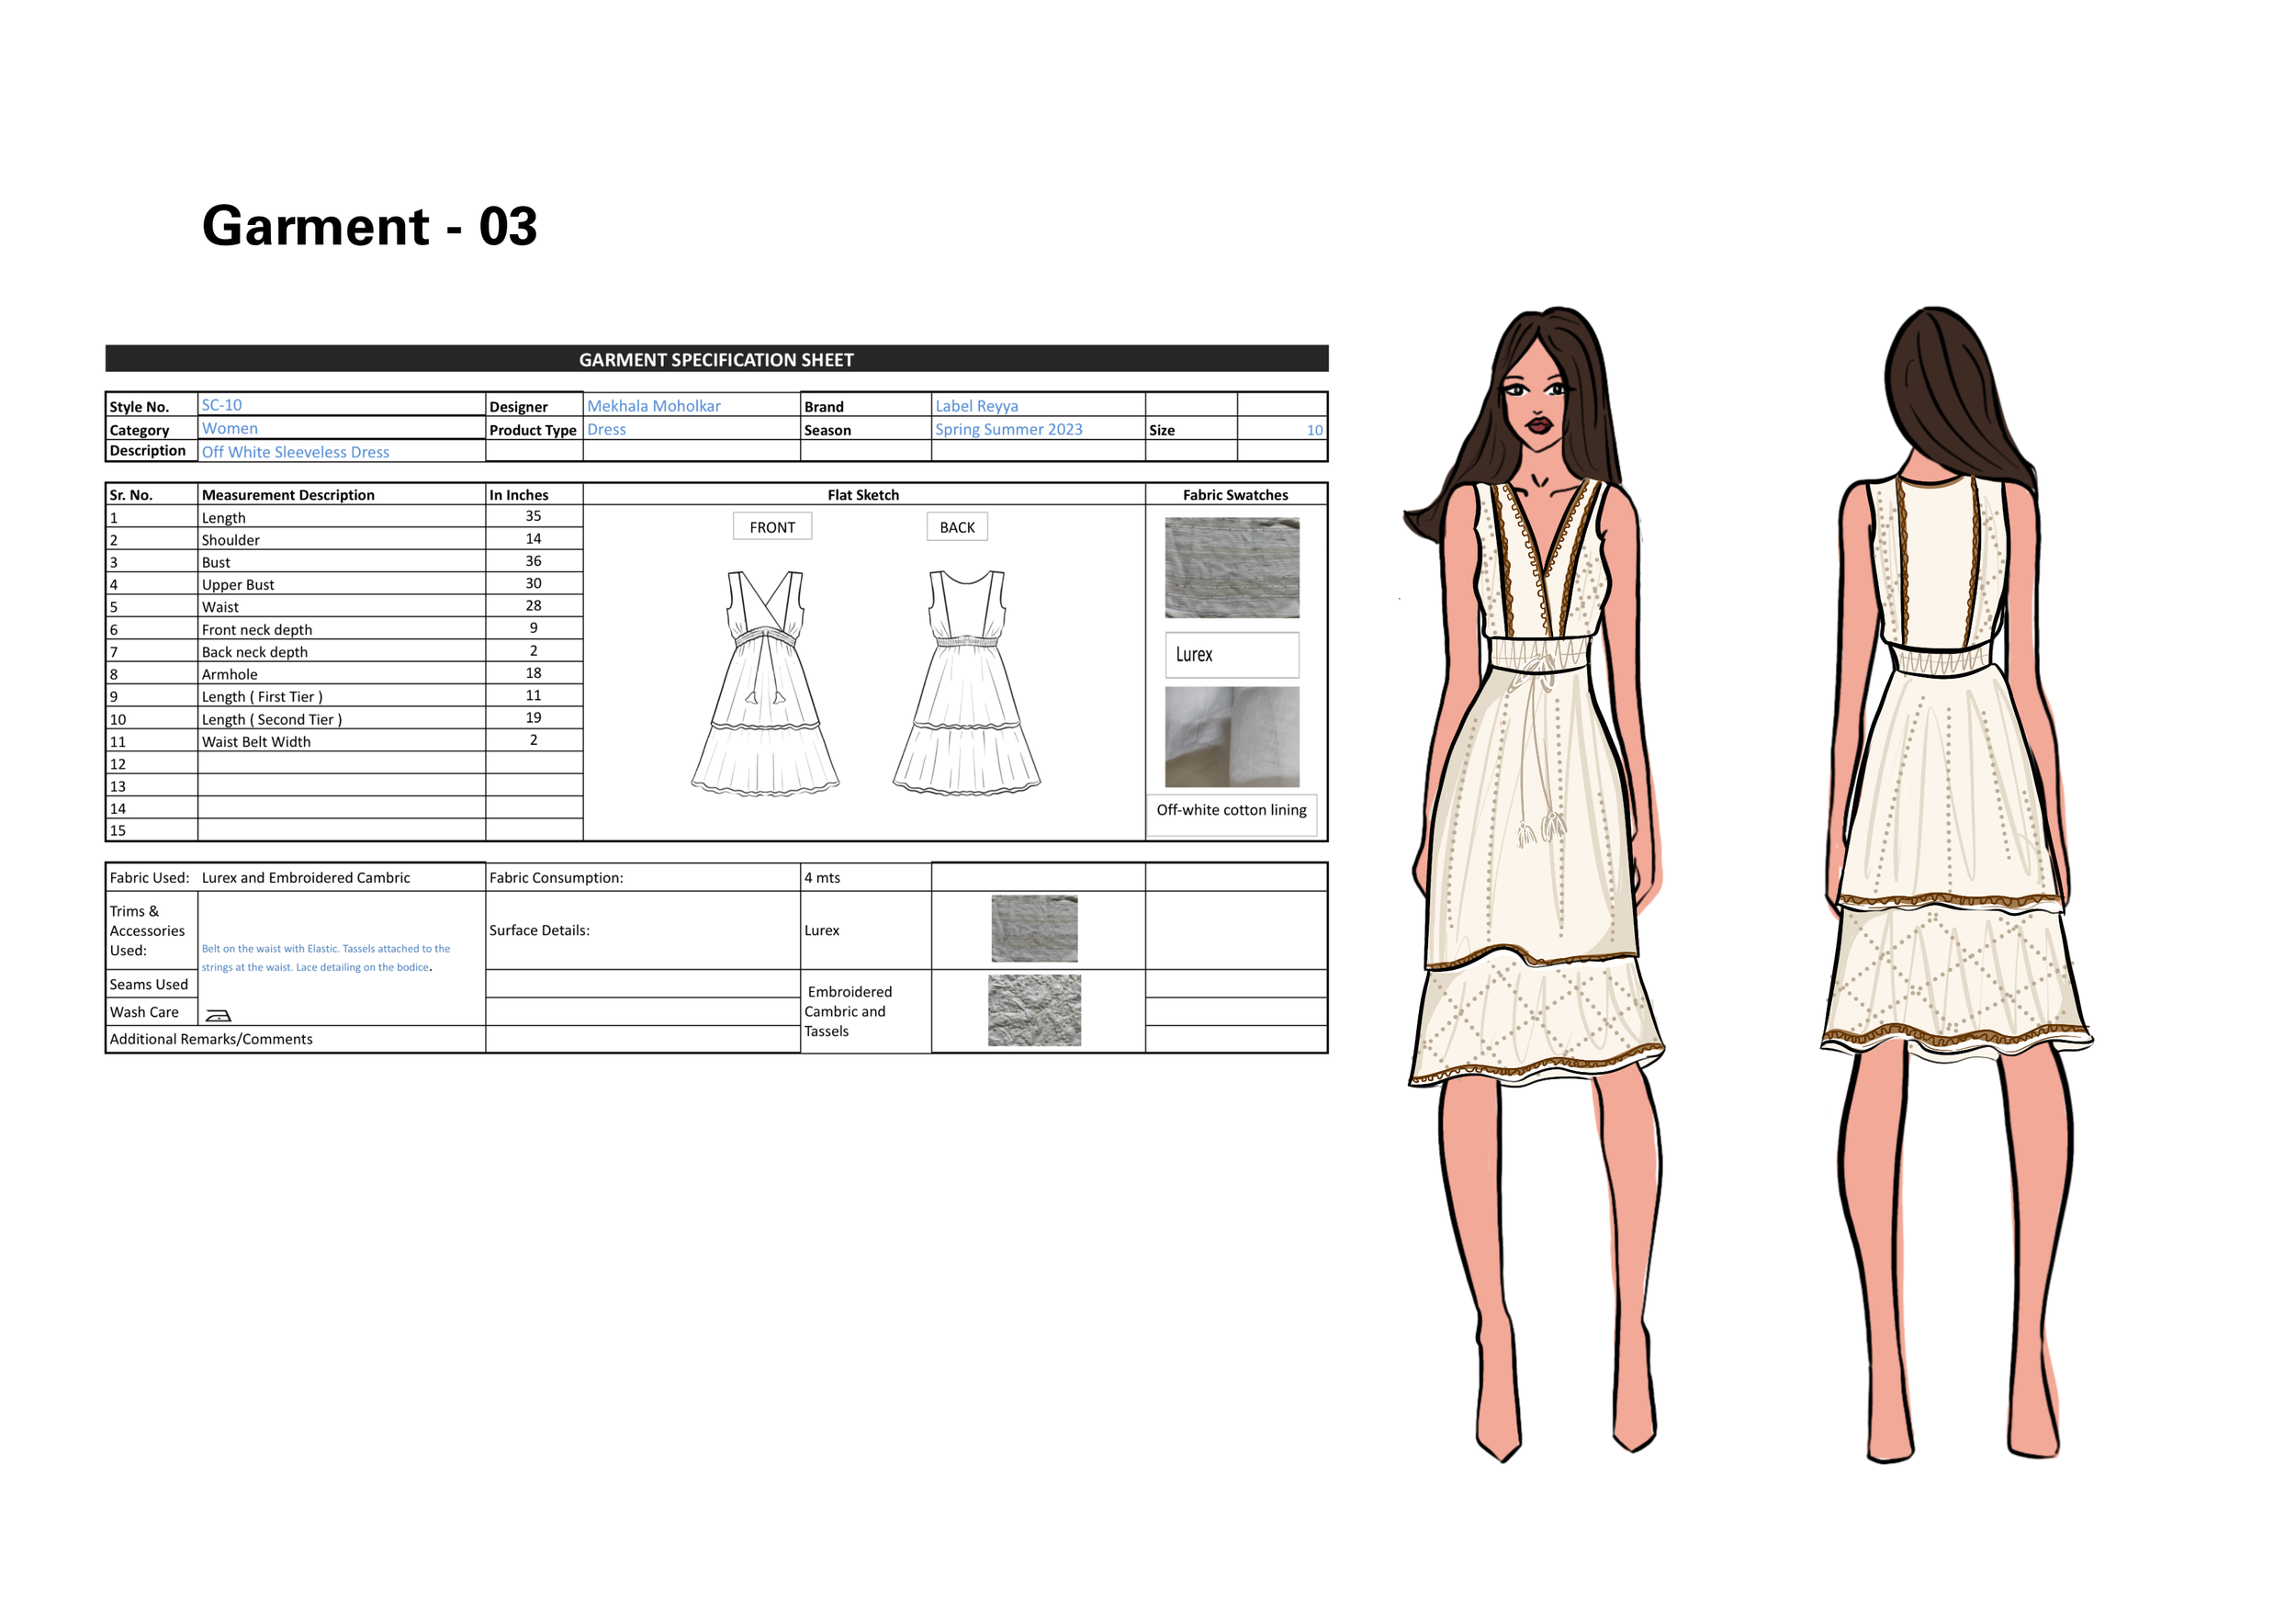Click the Lurex swatch label box
The height and width of the screenshot is (1623, 2296).
[1232, 655]
